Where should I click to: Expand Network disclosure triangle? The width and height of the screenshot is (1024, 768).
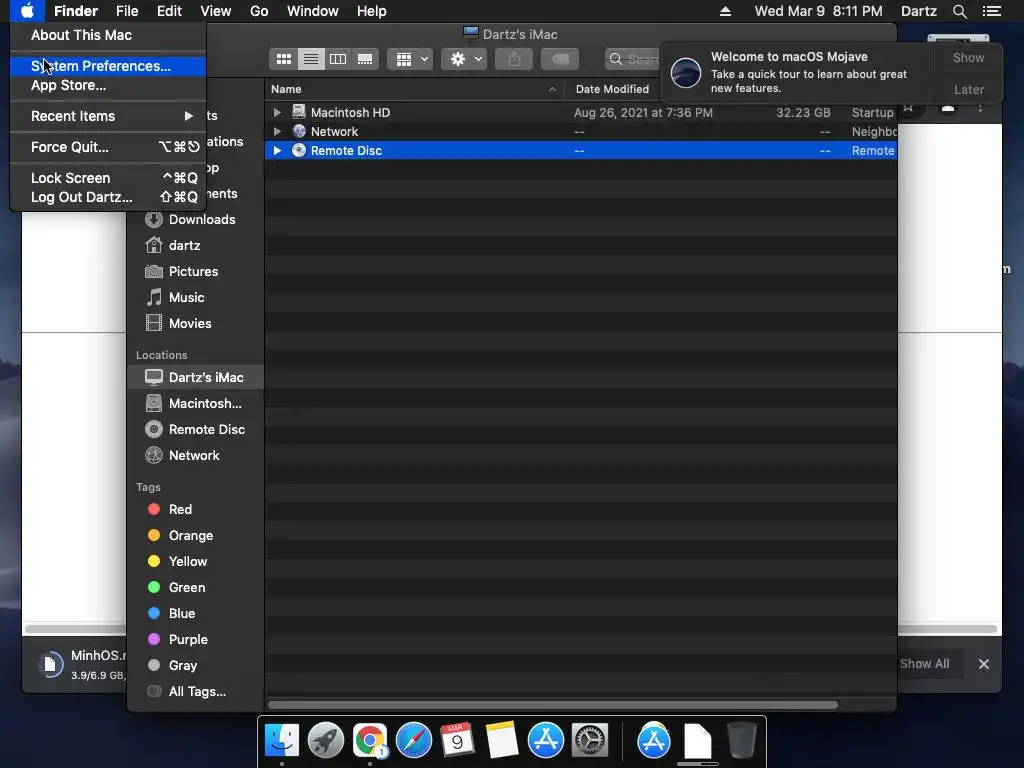(x=277, y=131)
